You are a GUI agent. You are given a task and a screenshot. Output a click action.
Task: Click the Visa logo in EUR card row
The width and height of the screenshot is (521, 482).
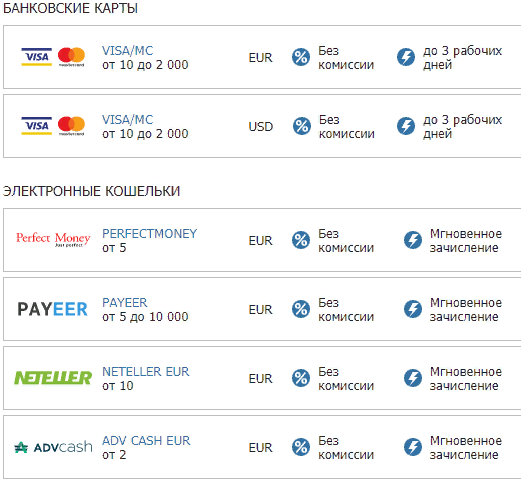(37, 57)
